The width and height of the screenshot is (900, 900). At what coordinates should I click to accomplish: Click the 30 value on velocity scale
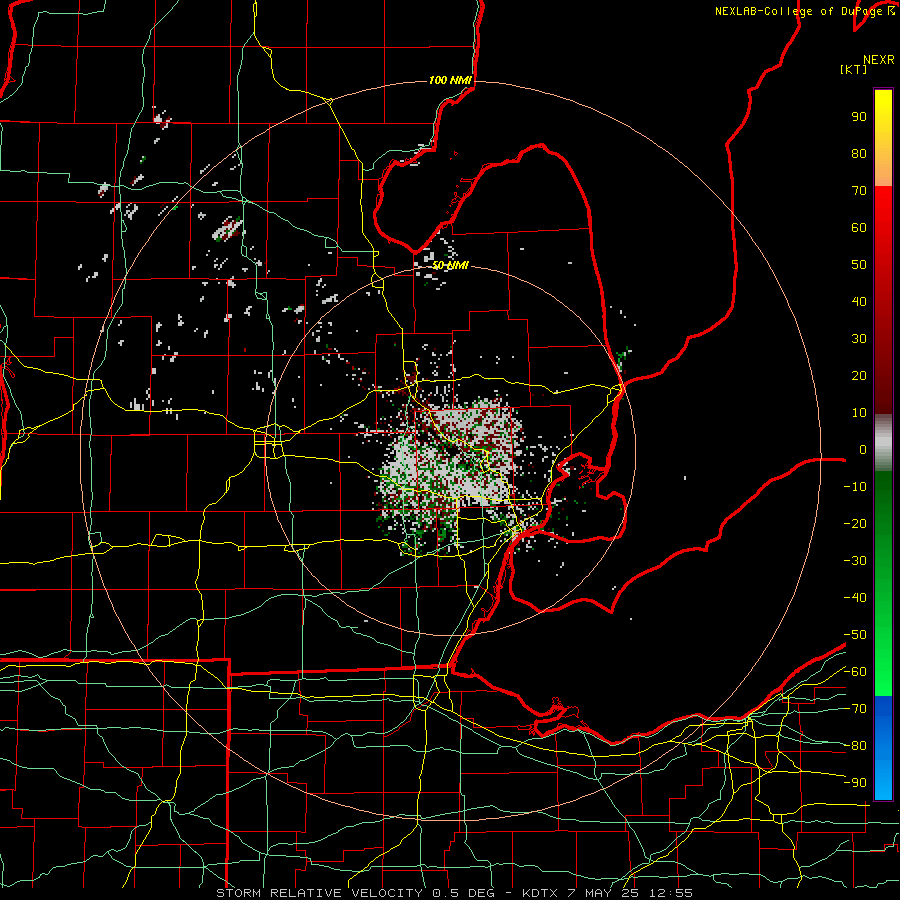pyautogui.click(x=859, y=339)
